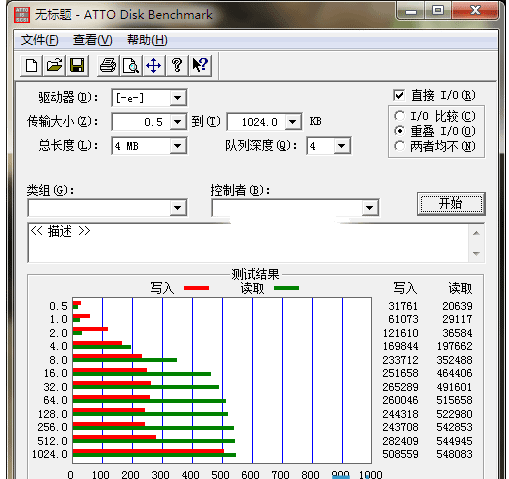Click the 开始 start button
The image size is (509, 479).
click(x=451, y=203)
